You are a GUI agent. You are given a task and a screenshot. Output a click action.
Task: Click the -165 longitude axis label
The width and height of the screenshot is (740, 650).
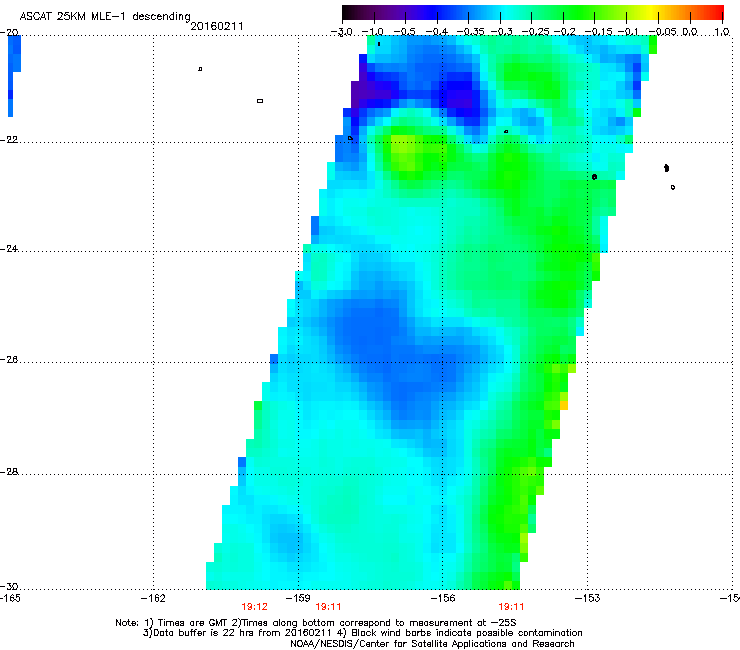click(x=10, y=598)
